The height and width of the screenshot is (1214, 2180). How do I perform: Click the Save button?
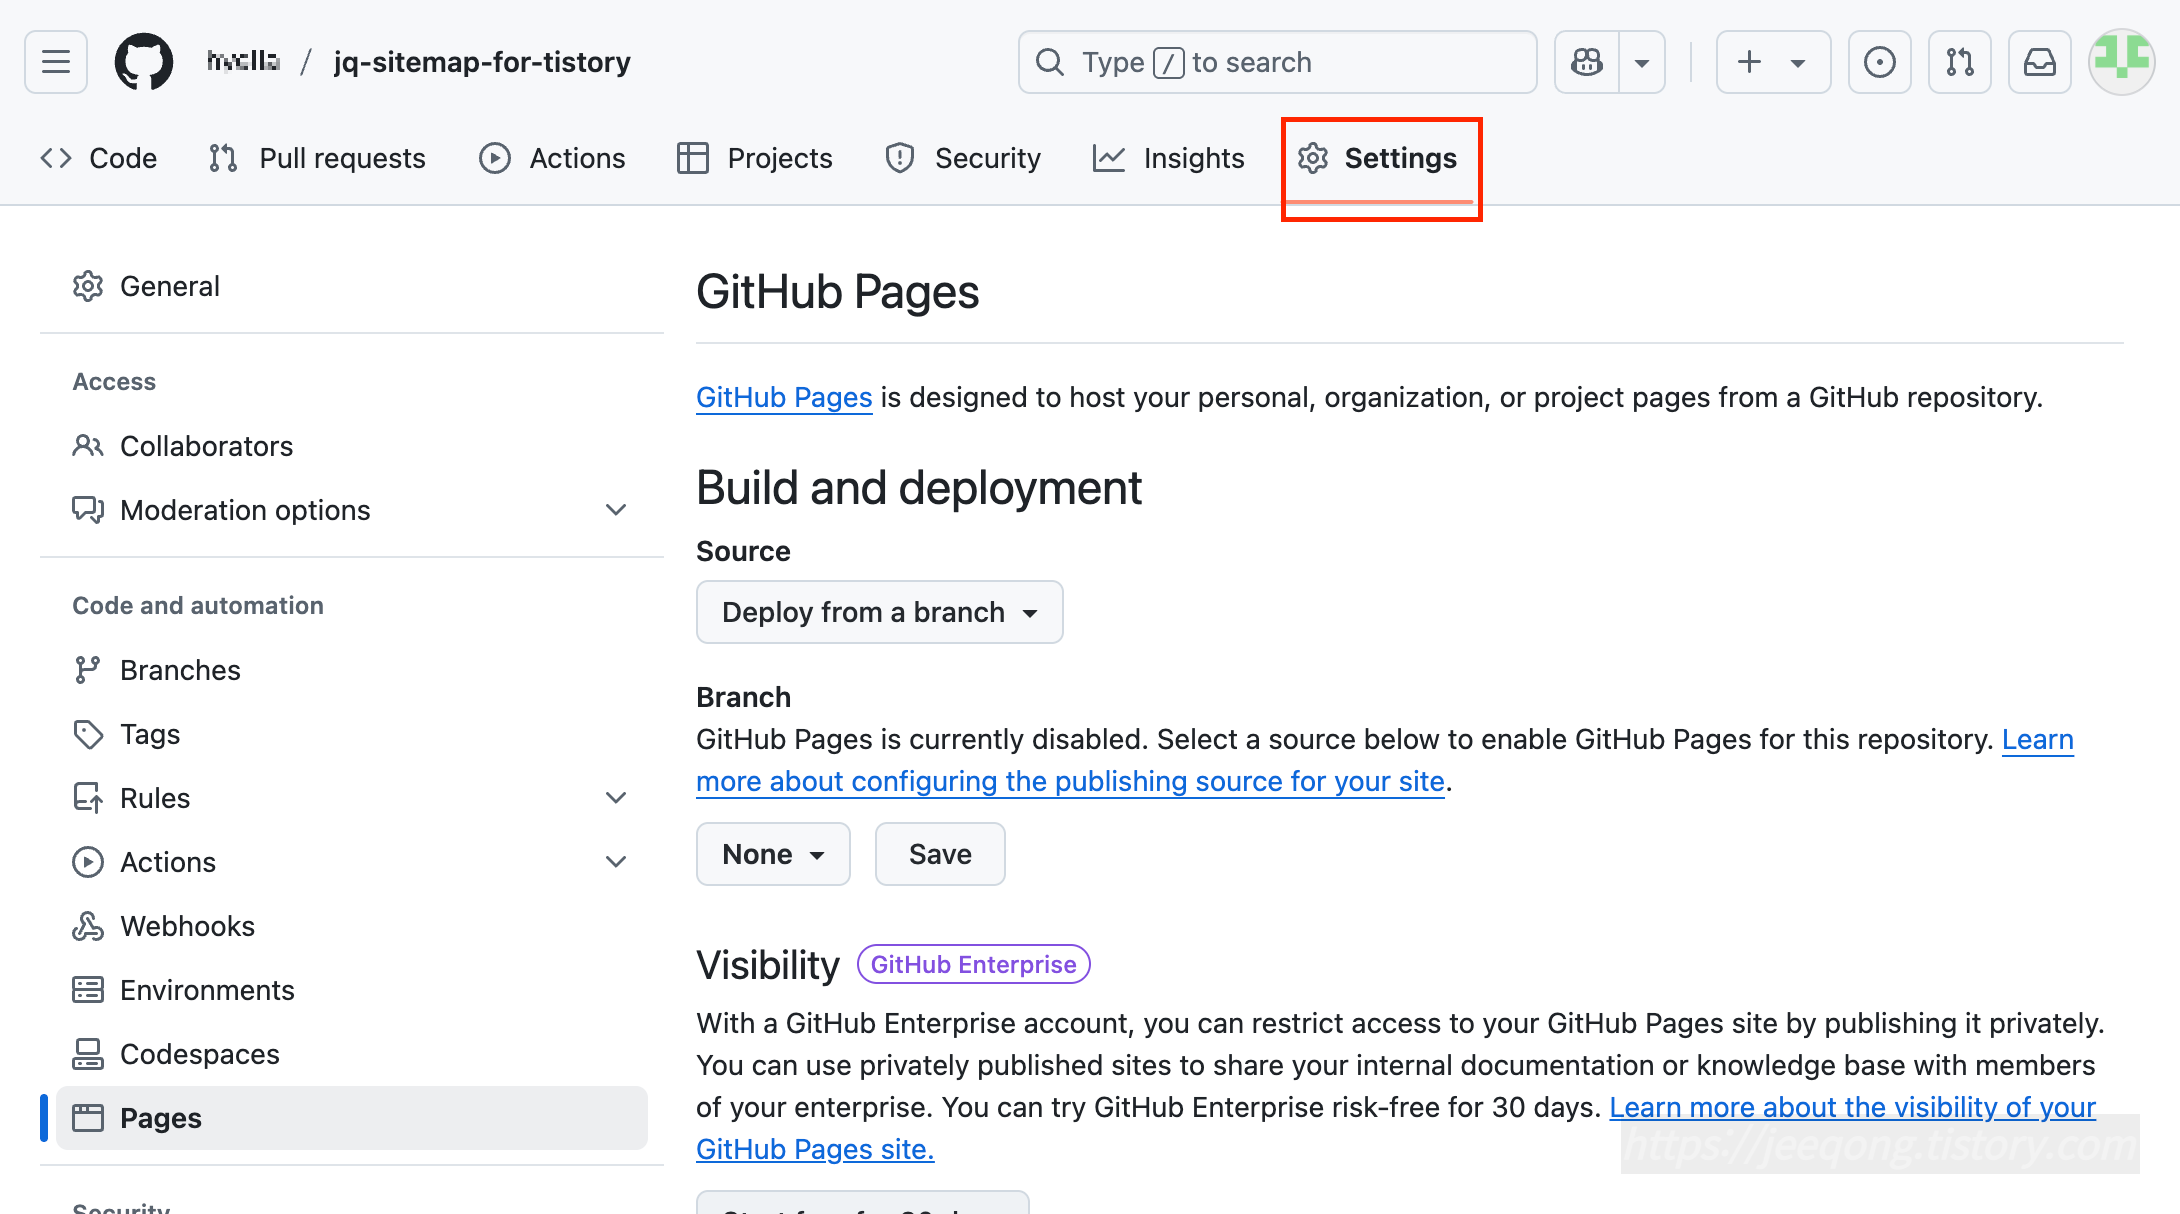point(940,854)
